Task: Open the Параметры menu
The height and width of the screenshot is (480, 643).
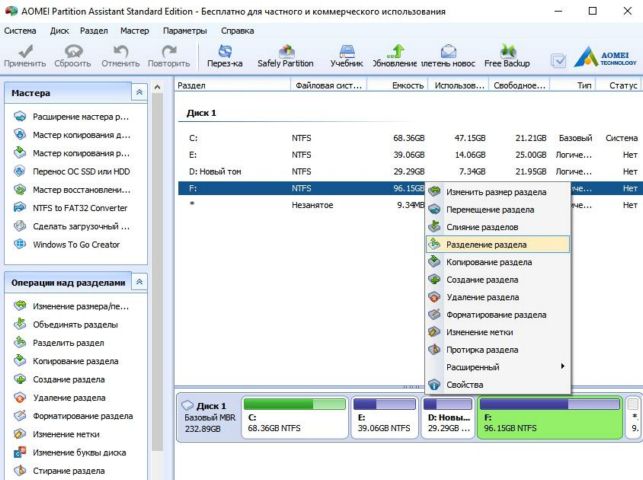Action: click(185, 31)
